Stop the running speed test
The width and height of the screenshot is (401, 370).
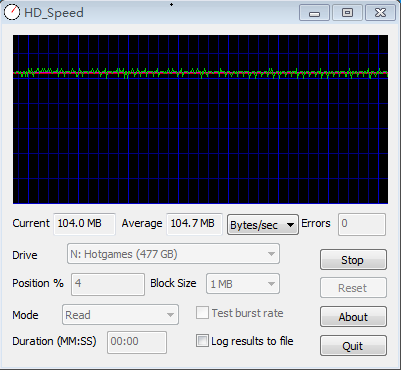click(353, 260)
